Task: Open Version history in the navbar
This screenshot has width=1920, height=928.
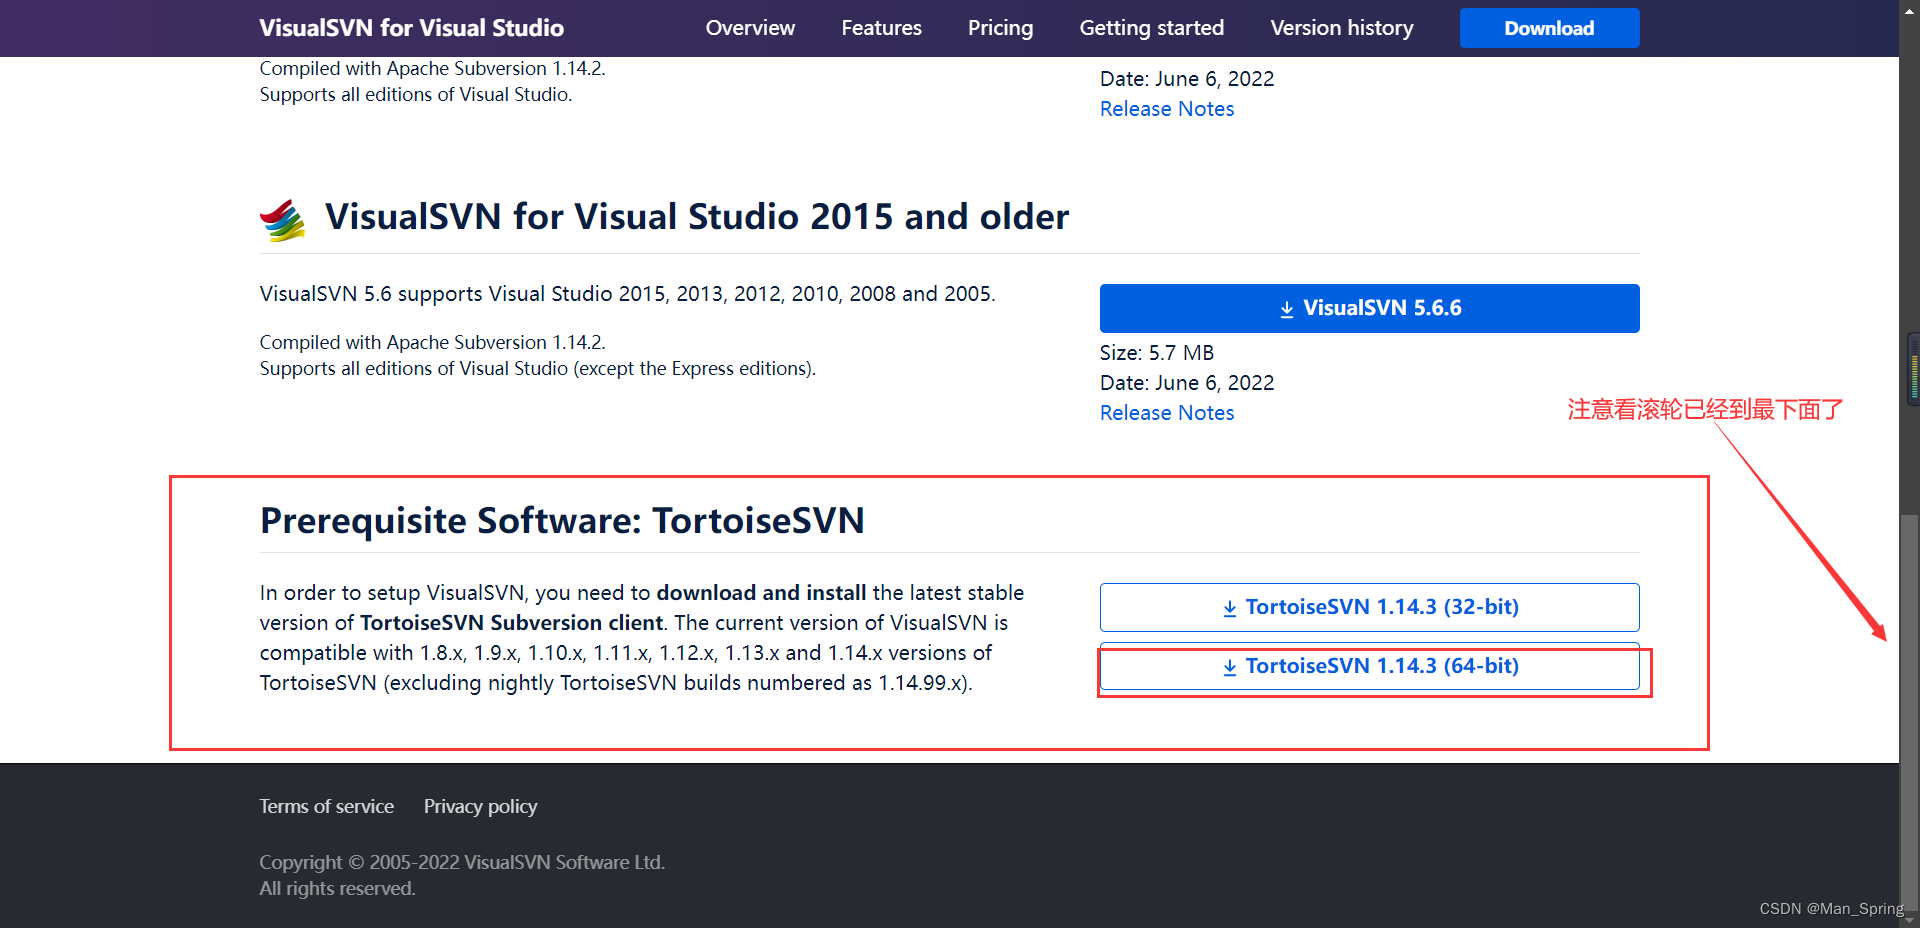Action: point(1341,28)
